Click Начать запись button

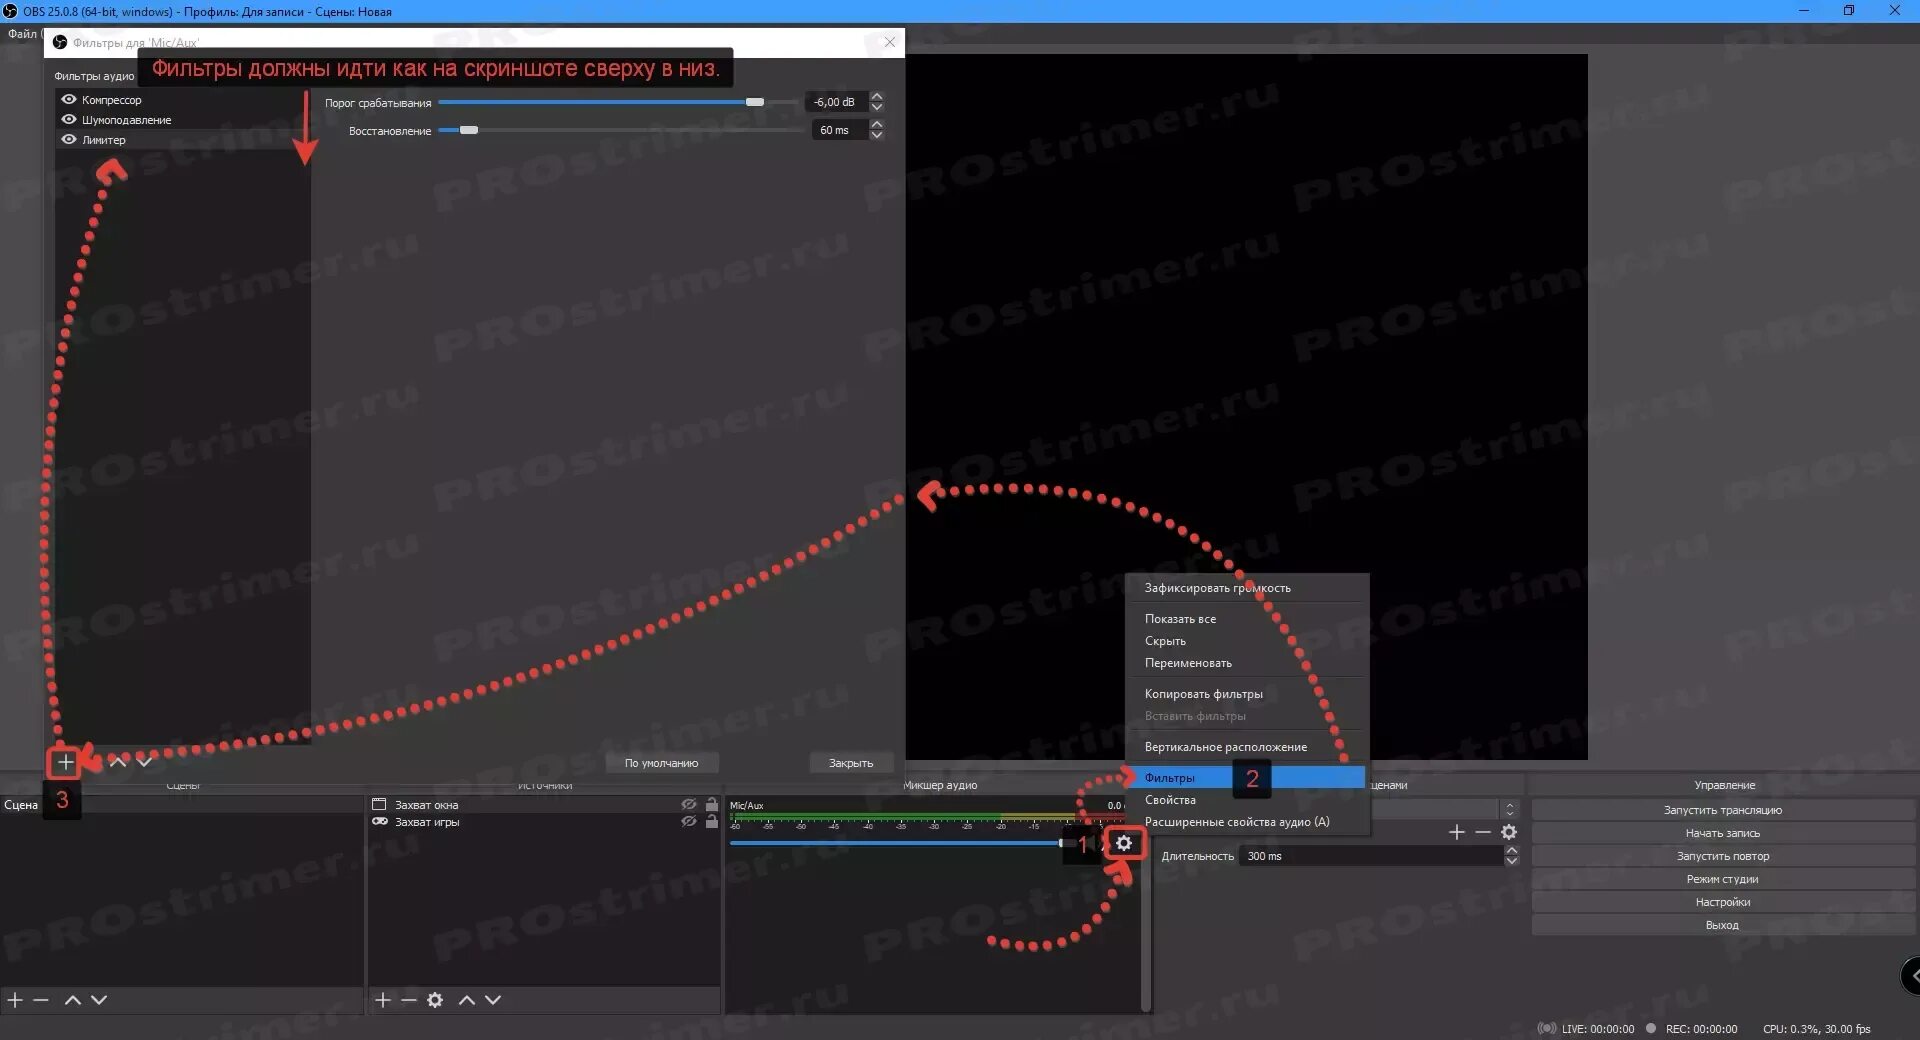pyautogui.click(x=1722, y=833)
